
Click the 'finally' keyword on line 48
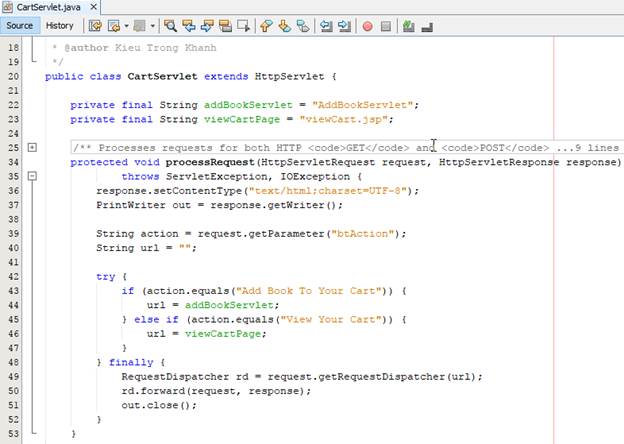tap(131, 363)
